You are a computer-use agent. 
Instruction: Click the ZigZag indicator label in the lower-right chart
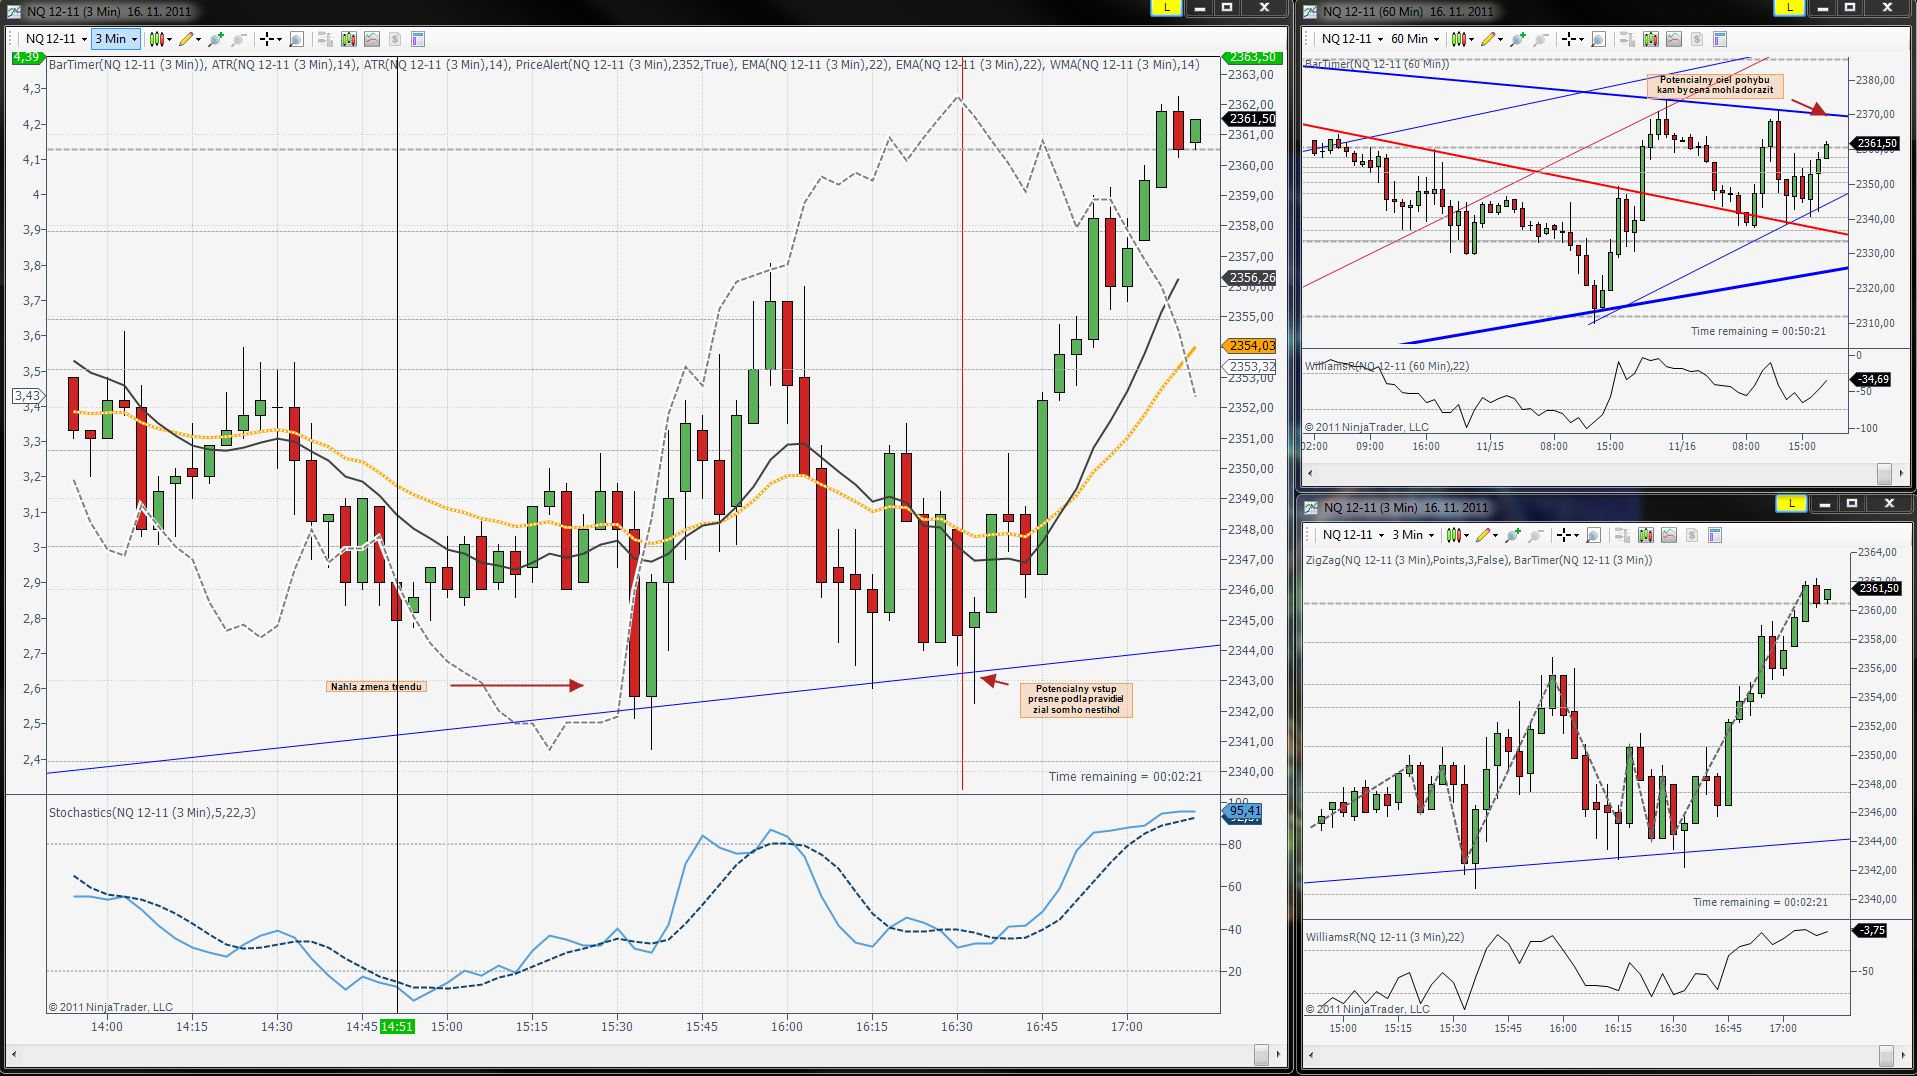(x=1407, y=560)
